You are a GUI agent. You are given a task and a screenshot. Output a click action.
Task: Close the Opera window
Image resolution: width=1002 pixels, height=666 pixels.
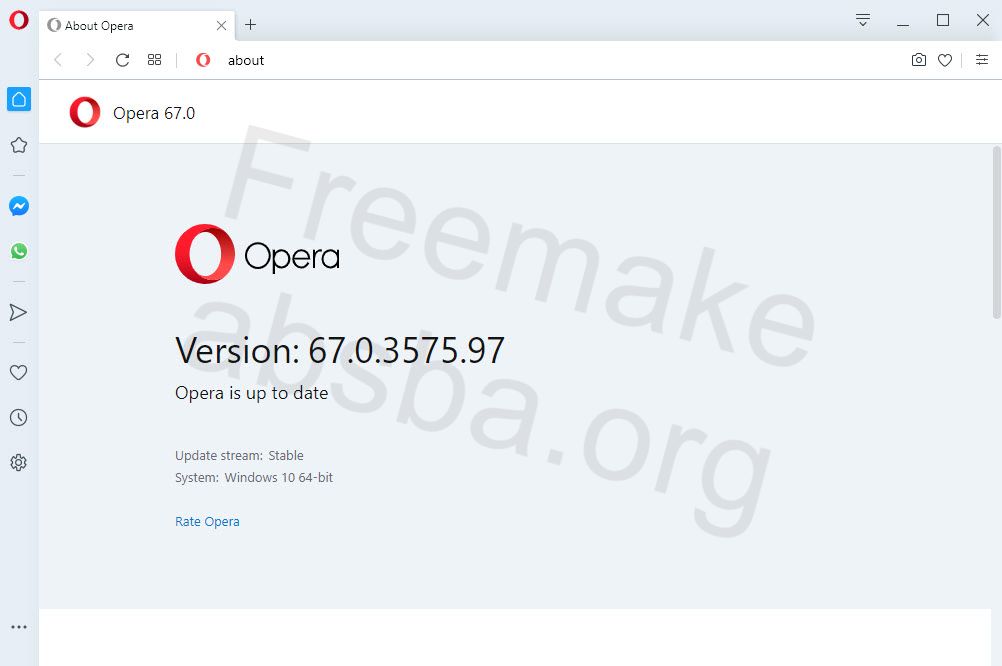(x=983, y=20)
